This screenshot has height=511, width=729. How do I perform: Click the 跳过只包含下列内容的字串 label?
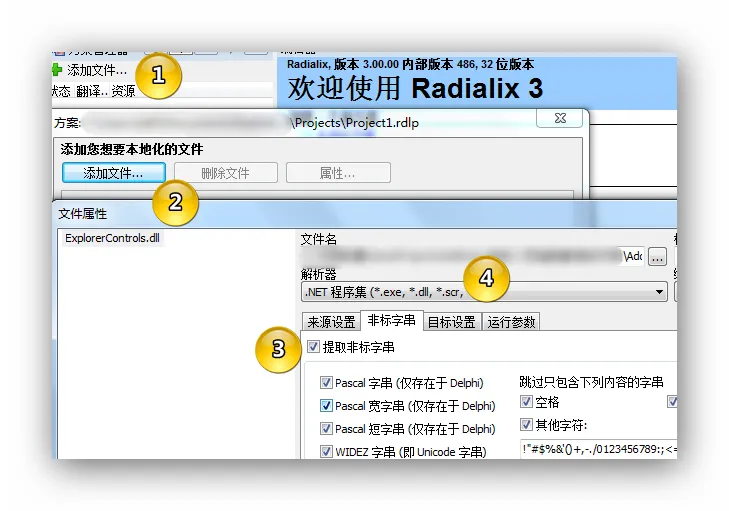pyautogui.click(x=591, y=382)
